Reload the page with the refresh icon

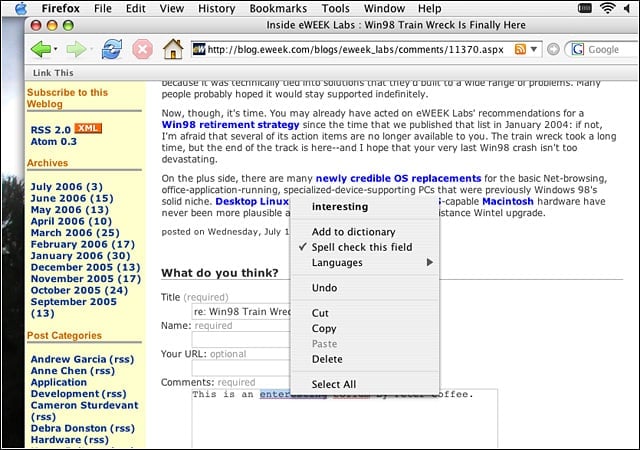pyautogui.click(x=111, y=49)
